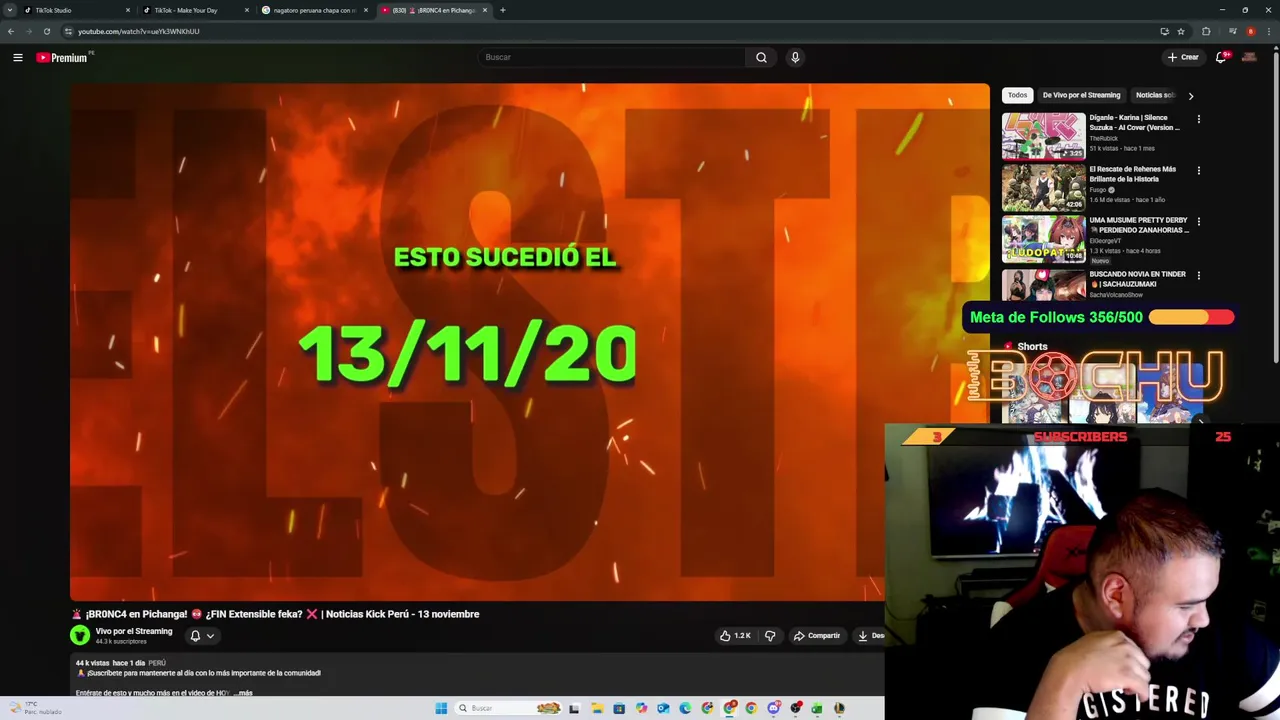Screen dimensions: 1280x720
Task: Open Microsoft Edge from taskbar
Action: 685,708
